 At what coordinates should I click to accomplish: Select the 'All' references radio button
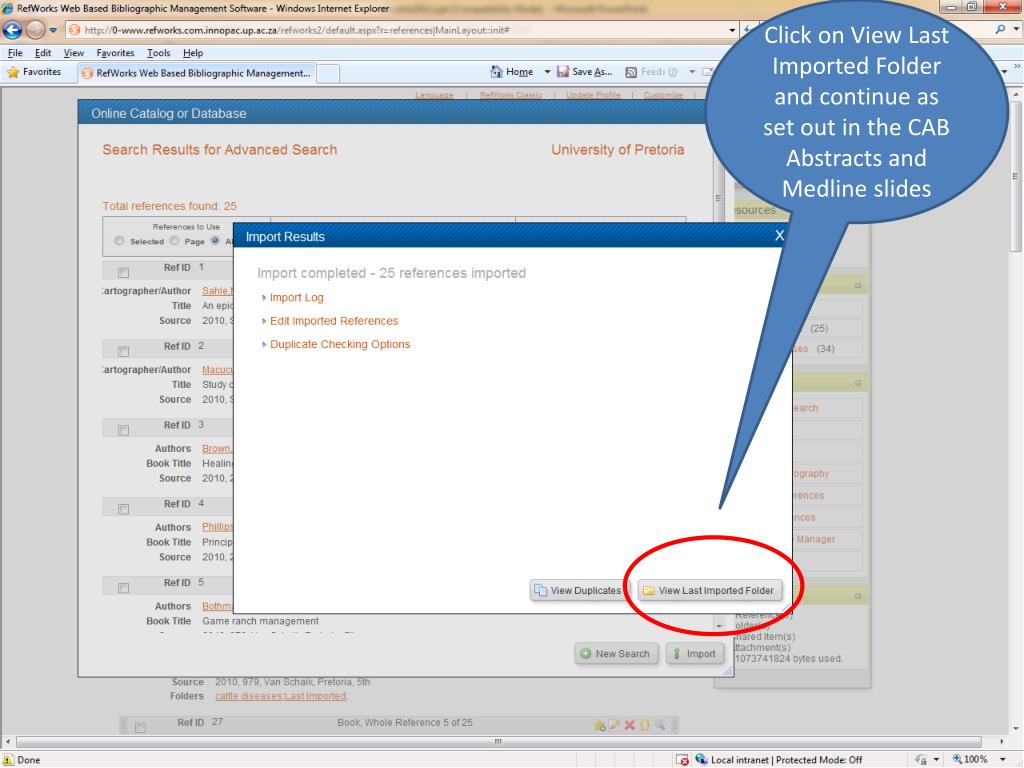click(x=215, y=241)
